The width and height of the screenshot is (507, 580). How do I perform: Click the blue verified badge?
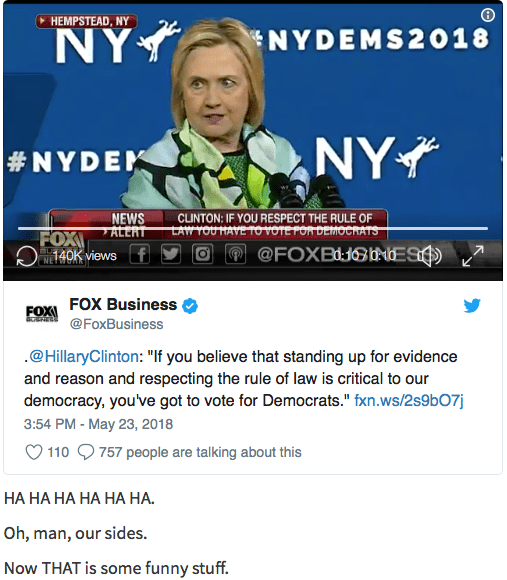[x=190, y=306]
